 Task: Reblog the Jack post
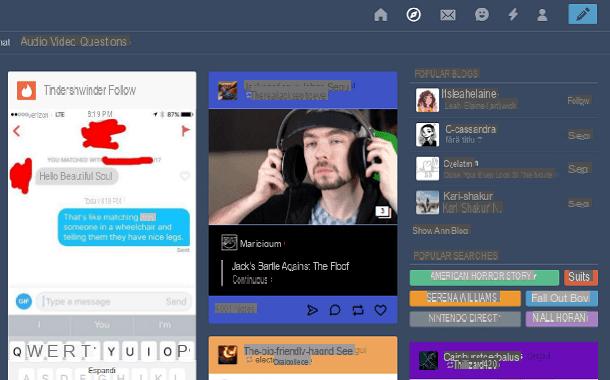358,310
